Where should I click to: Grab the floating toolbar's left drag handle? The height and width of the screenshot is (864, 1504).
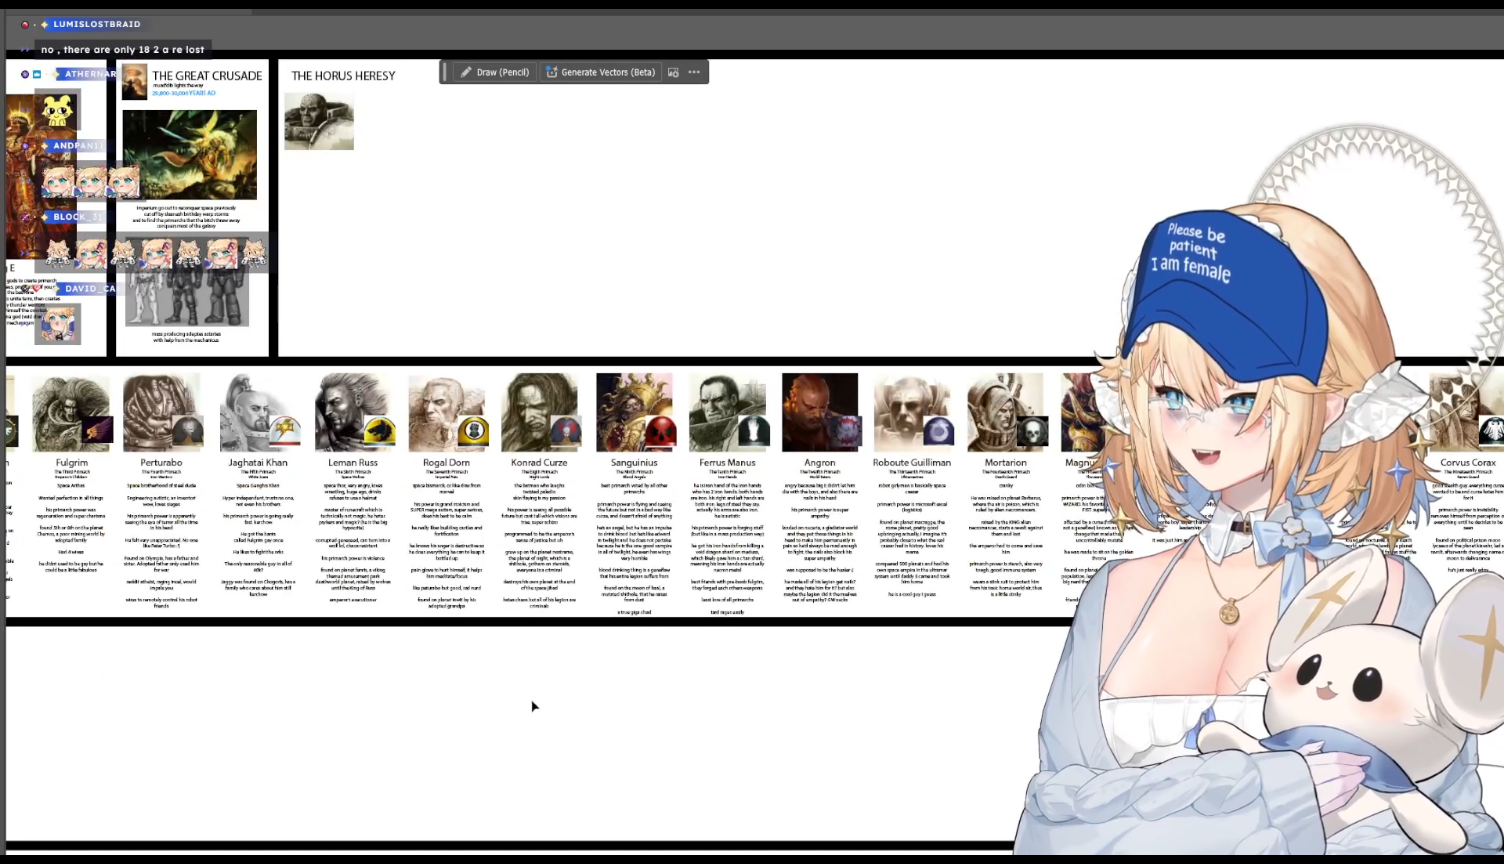pos(446,72)
